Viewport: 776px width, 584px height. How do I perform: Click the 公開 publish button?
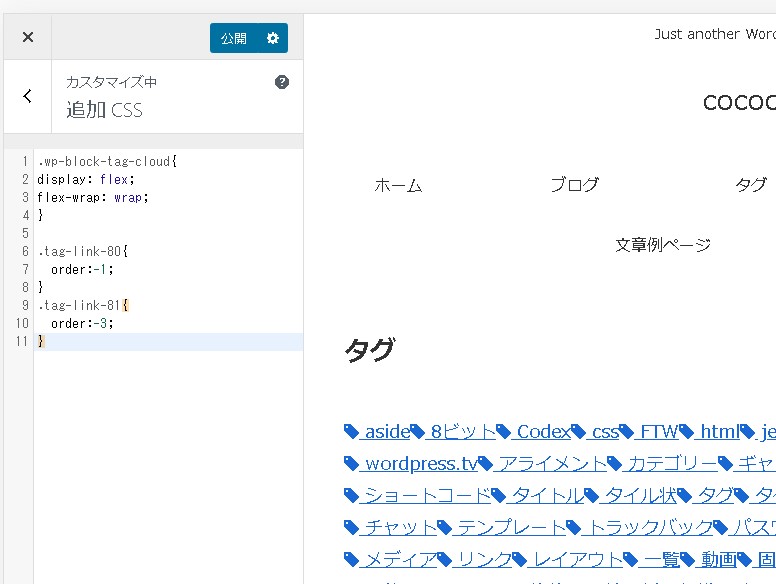(234, 38)
